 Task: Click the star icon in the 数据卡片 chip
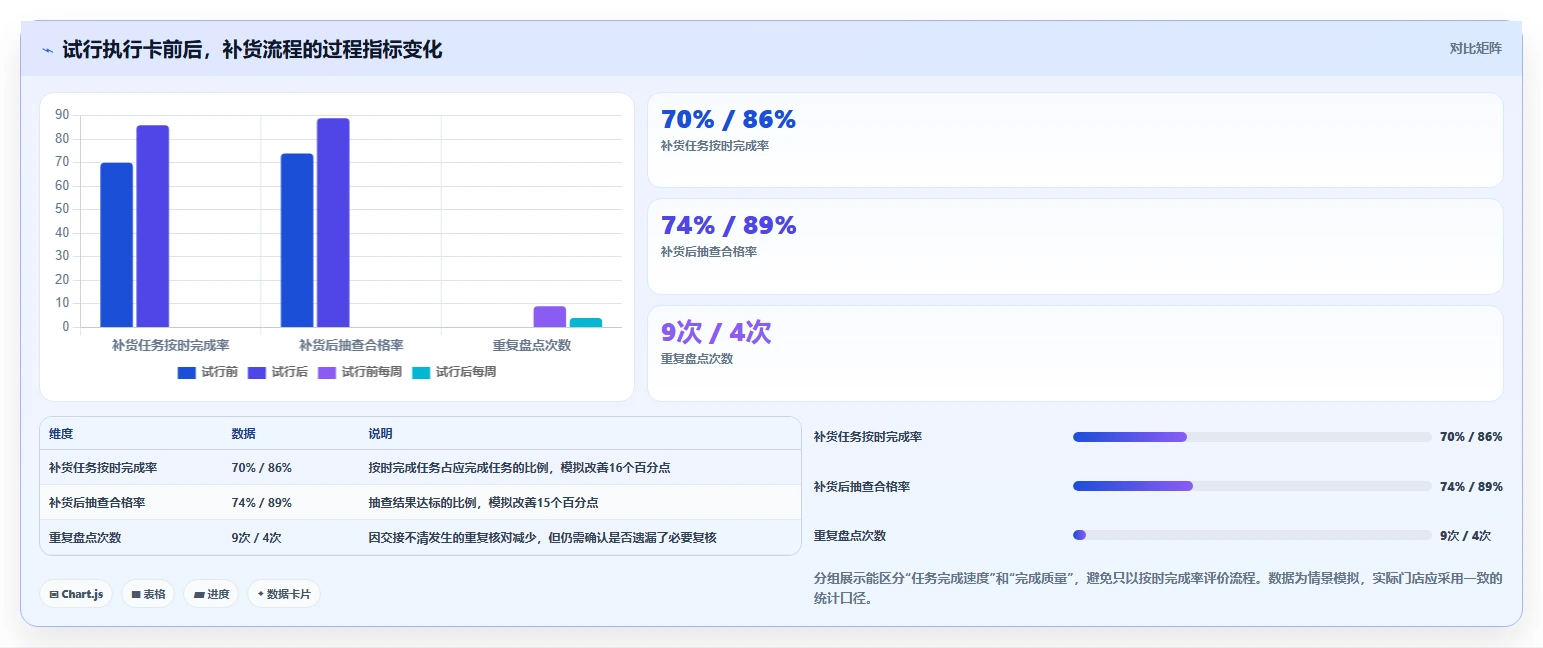point(261,594)
